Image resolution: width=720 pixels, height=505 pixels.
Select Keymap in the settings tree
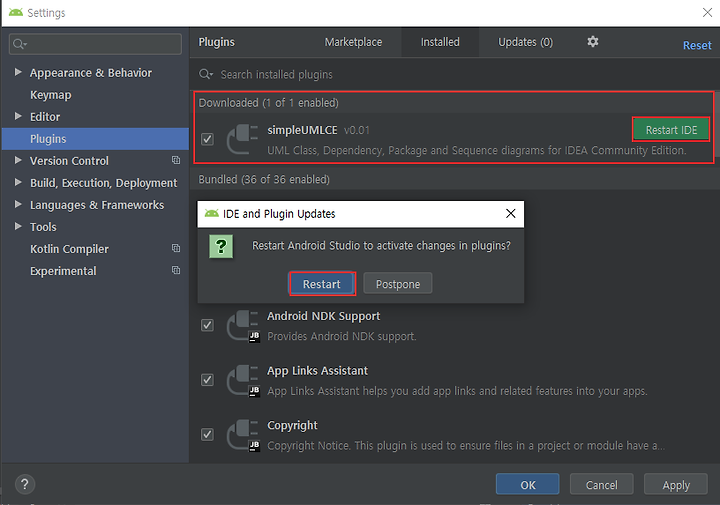[x=51, y=95]
